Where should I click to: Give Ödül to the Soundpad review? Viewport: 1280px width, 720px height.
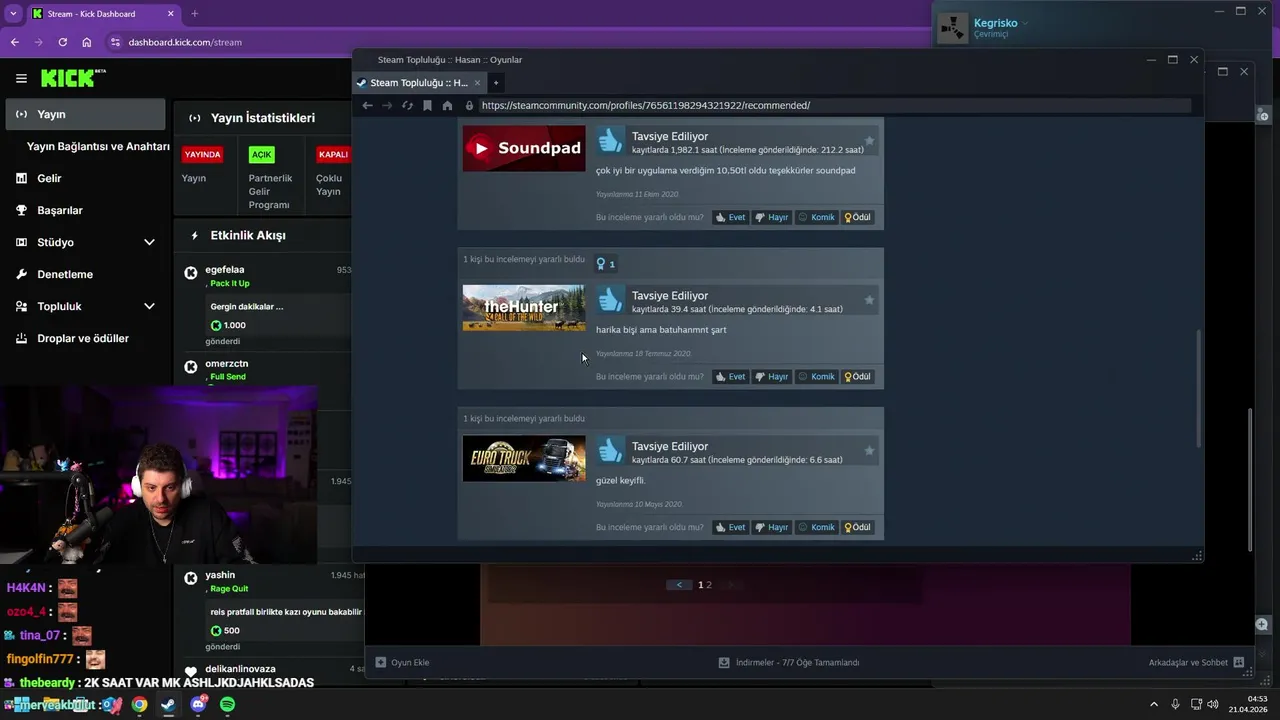pos(857,217)
